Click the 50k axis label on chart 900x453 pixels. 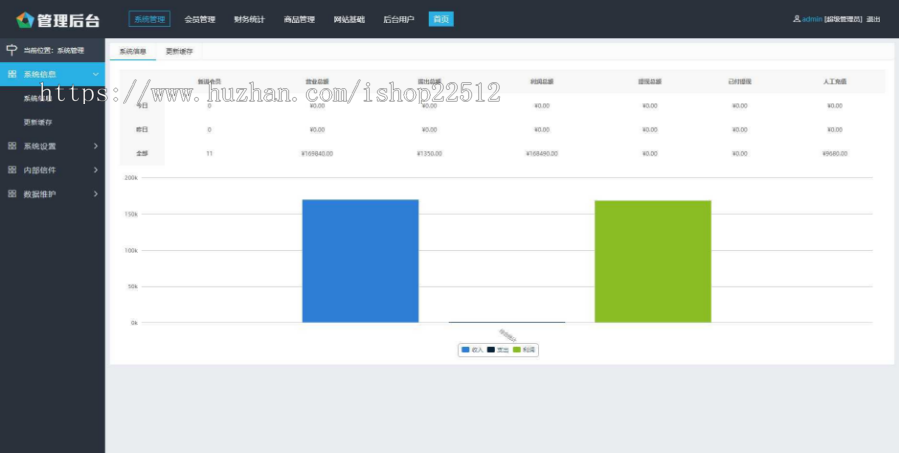(x=132, y=286)
